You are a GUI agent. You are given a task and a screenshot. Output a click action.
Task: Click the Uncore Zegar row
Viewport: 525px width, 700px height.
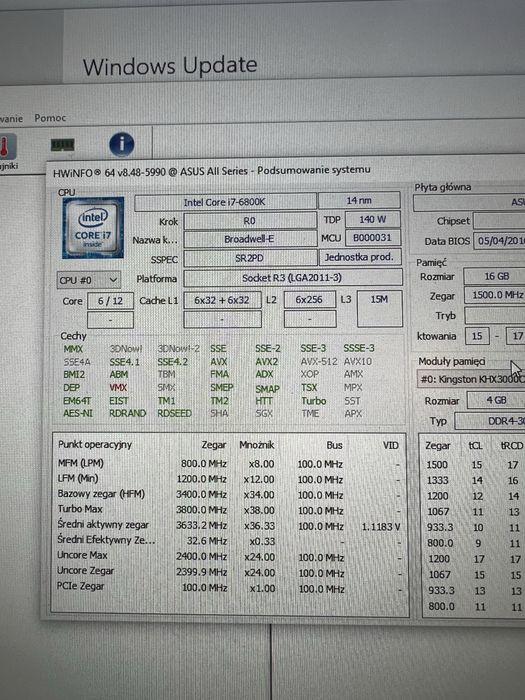[229, 572]
